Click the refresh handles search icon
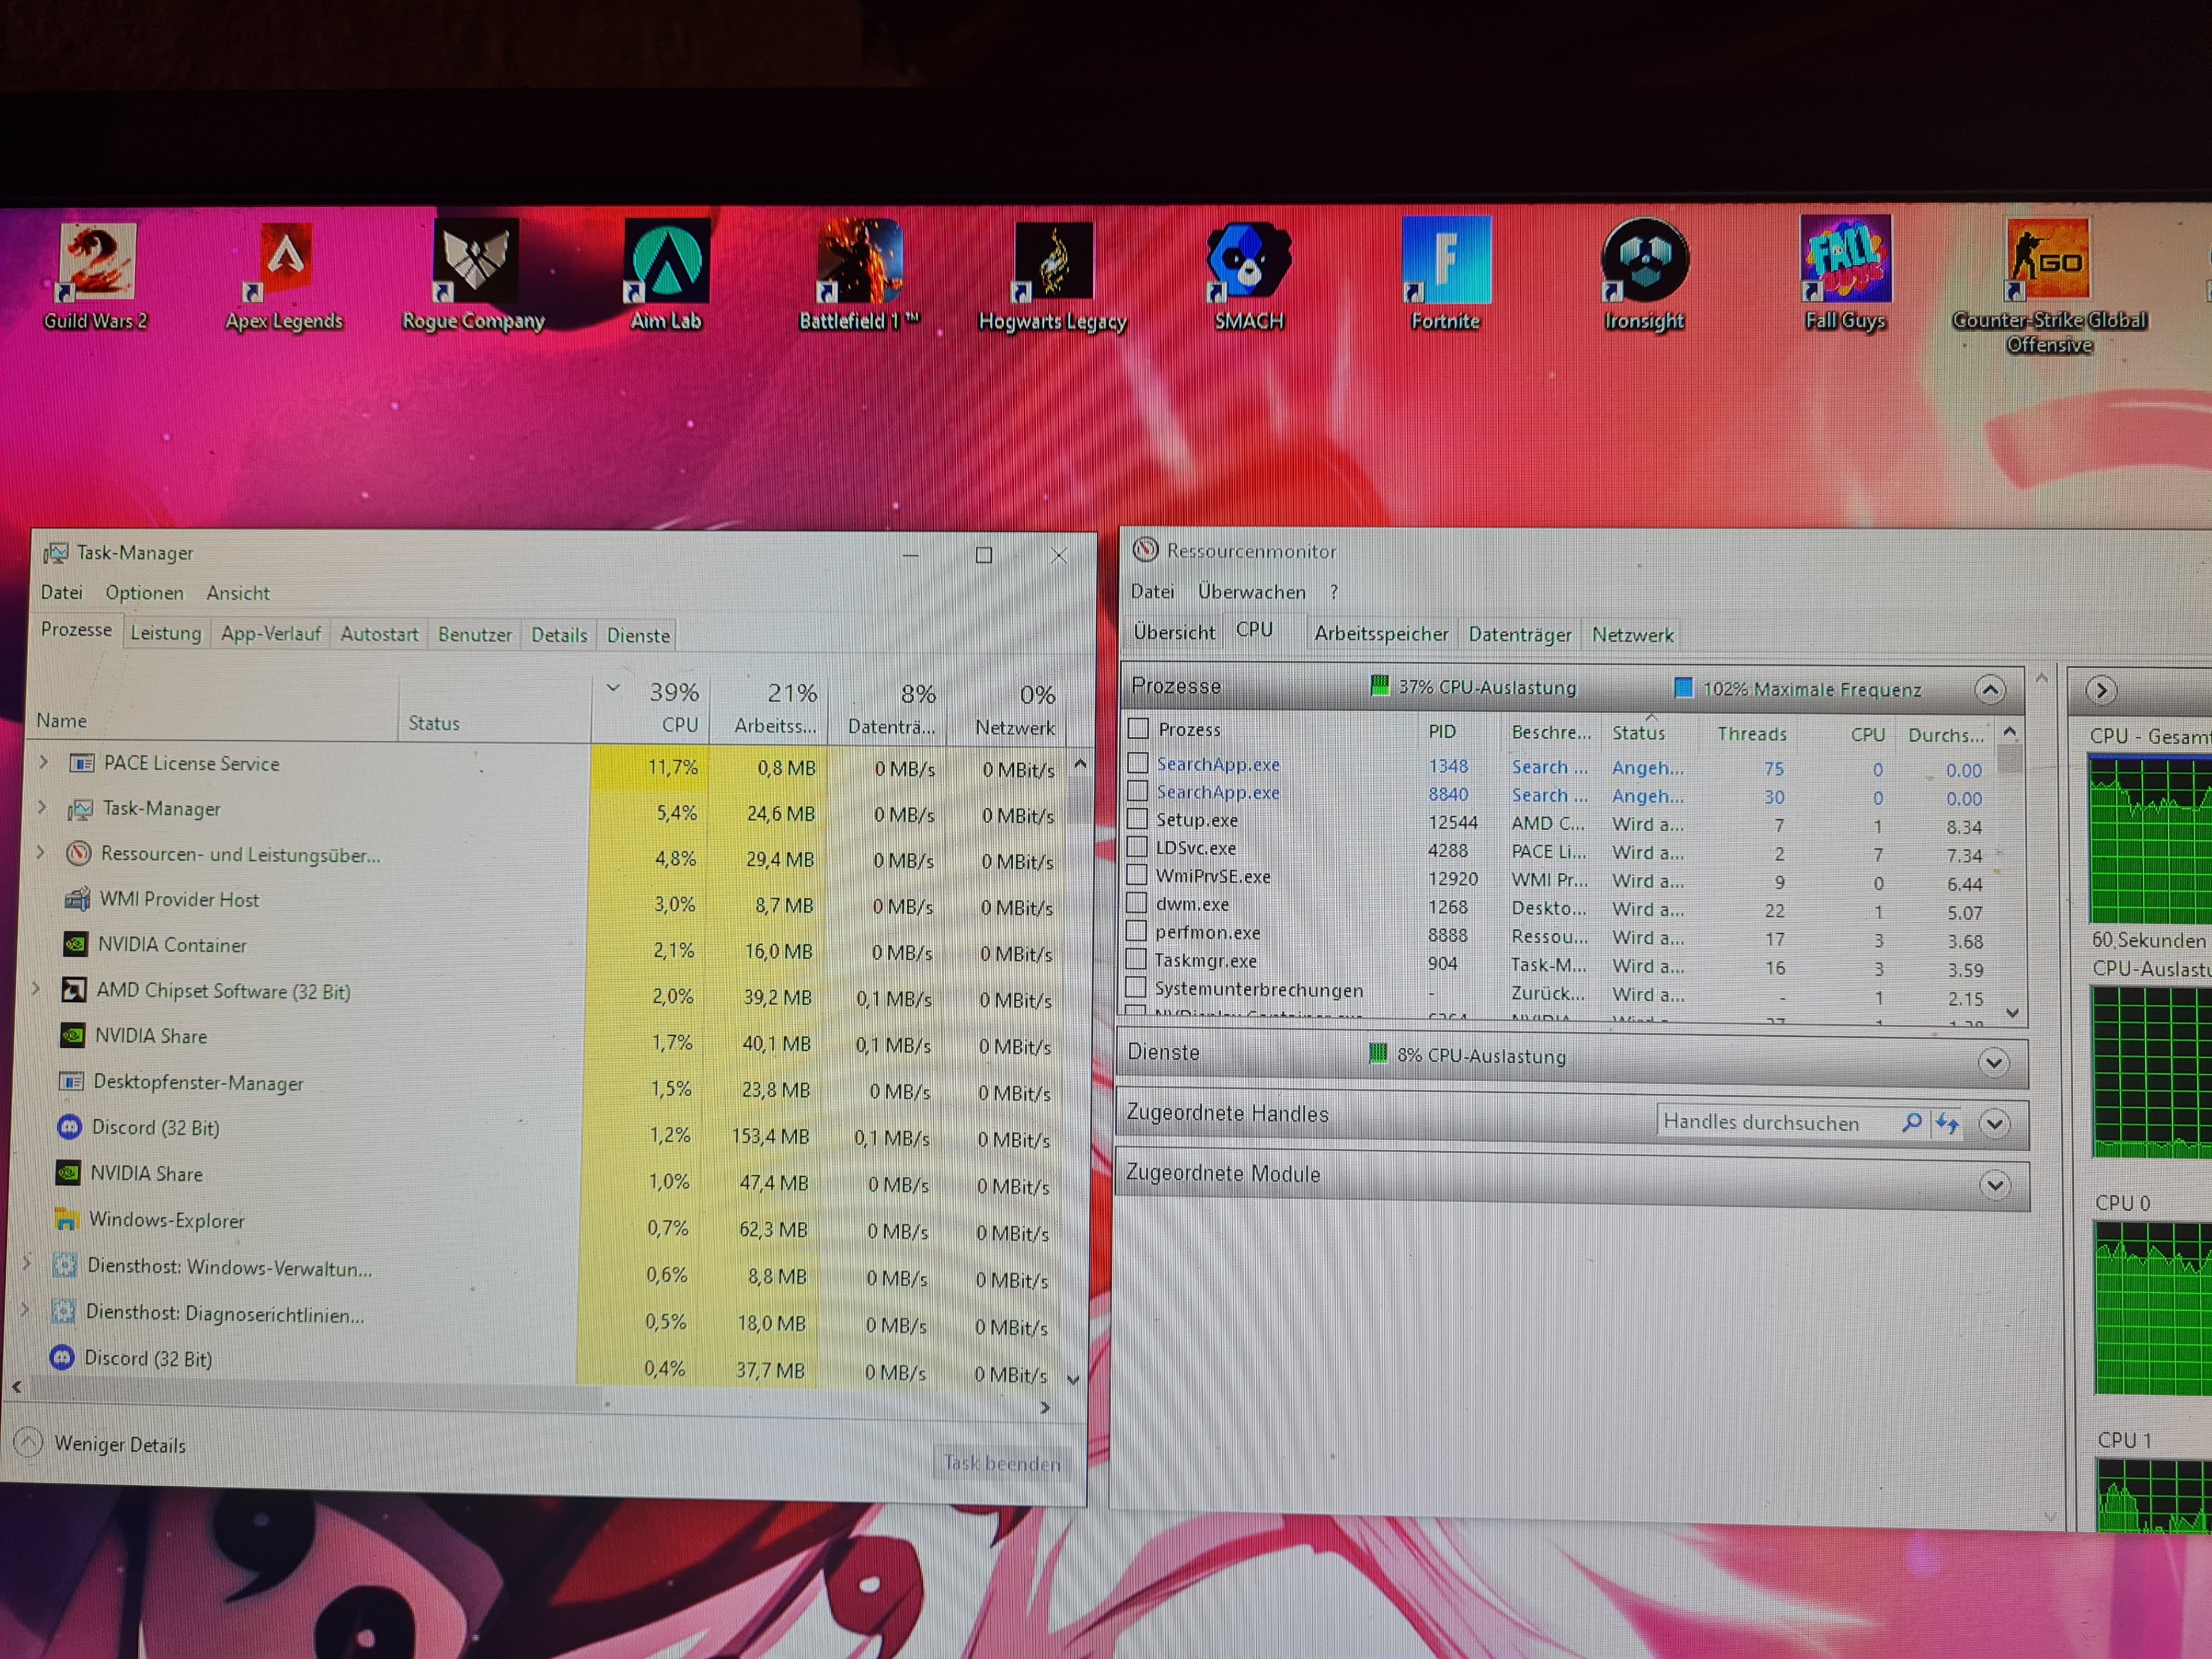The height and width of the screenshot is (1659, 2212). (x=1946, y=1123)
